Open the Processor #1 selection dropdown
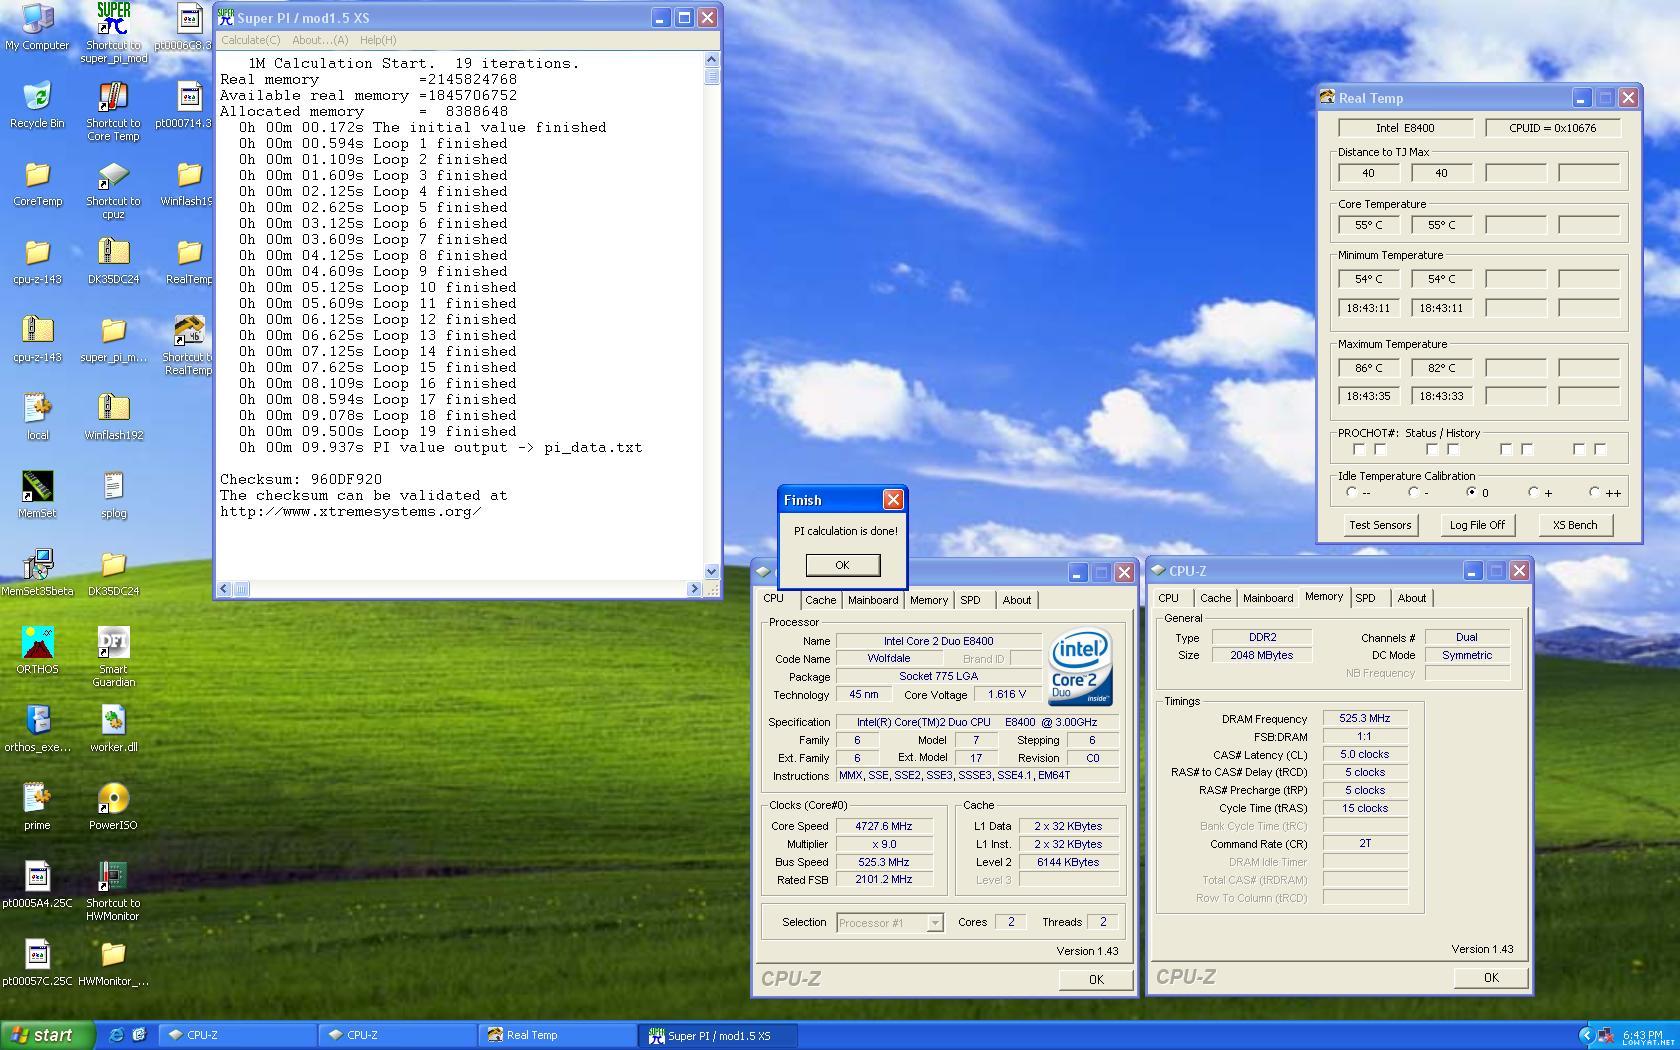1680x1050 pixels. [x=934, y=923]
